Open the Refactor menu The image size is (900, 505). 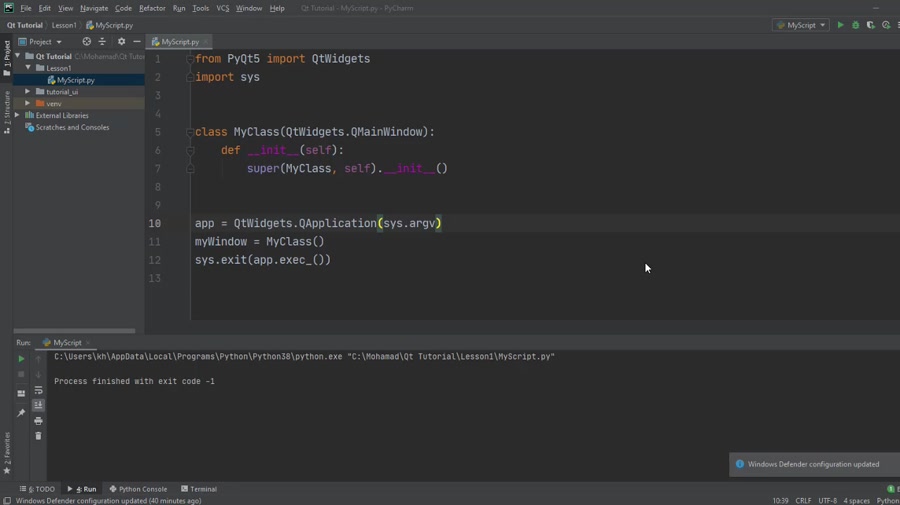(152, 8)
